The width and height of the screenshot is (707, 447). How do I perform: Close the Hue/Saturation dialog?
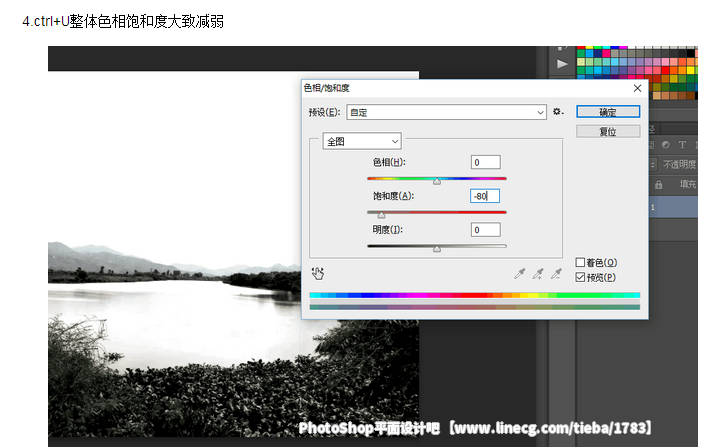click(x=637, y=88)
